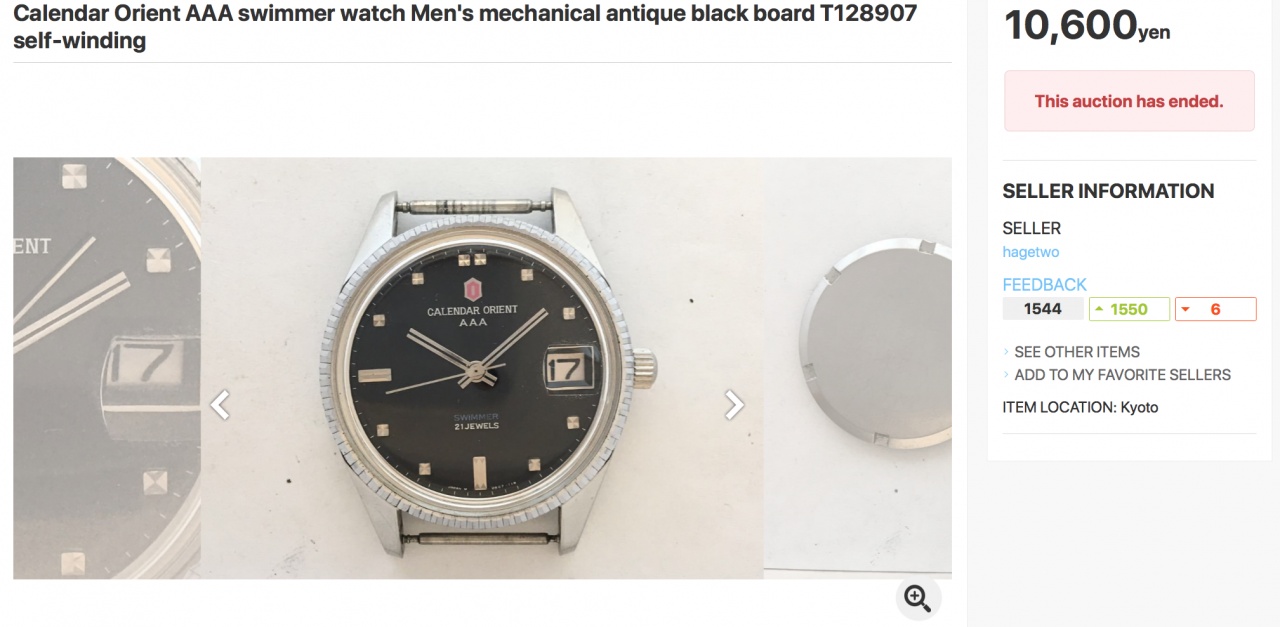Select the right case back thumbnail
The height and width of the screenshot is (627, 1280).
tap(858, 368)
